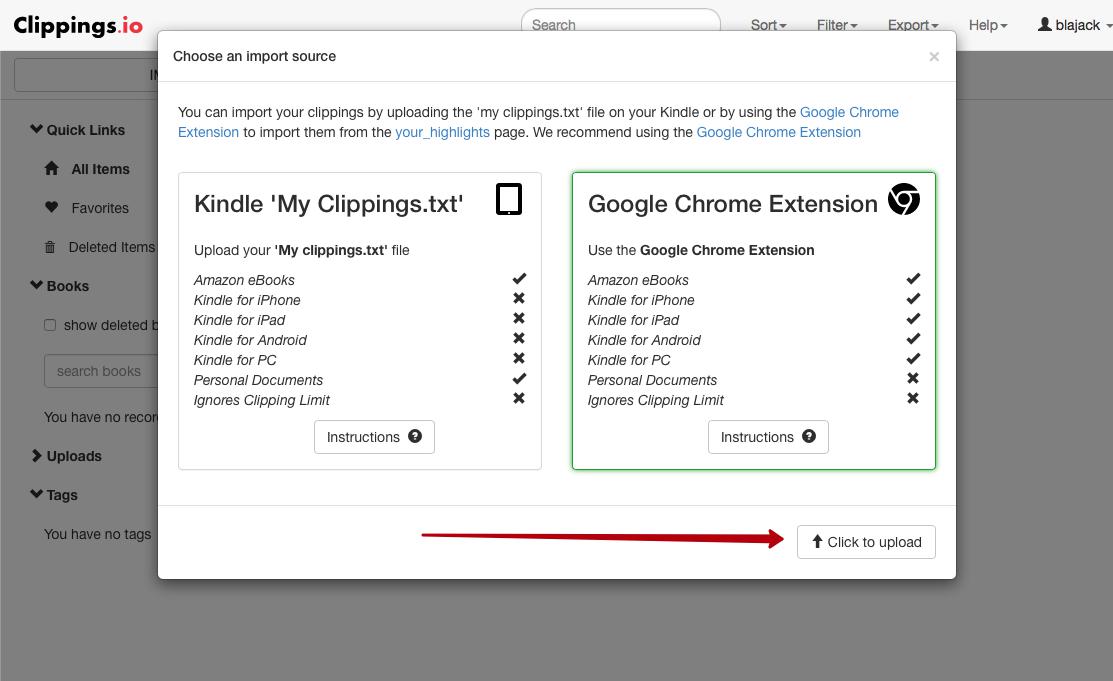Click the Kindle tablet device icon
Screen dimensions: 1113x681
tap(509, 200)
